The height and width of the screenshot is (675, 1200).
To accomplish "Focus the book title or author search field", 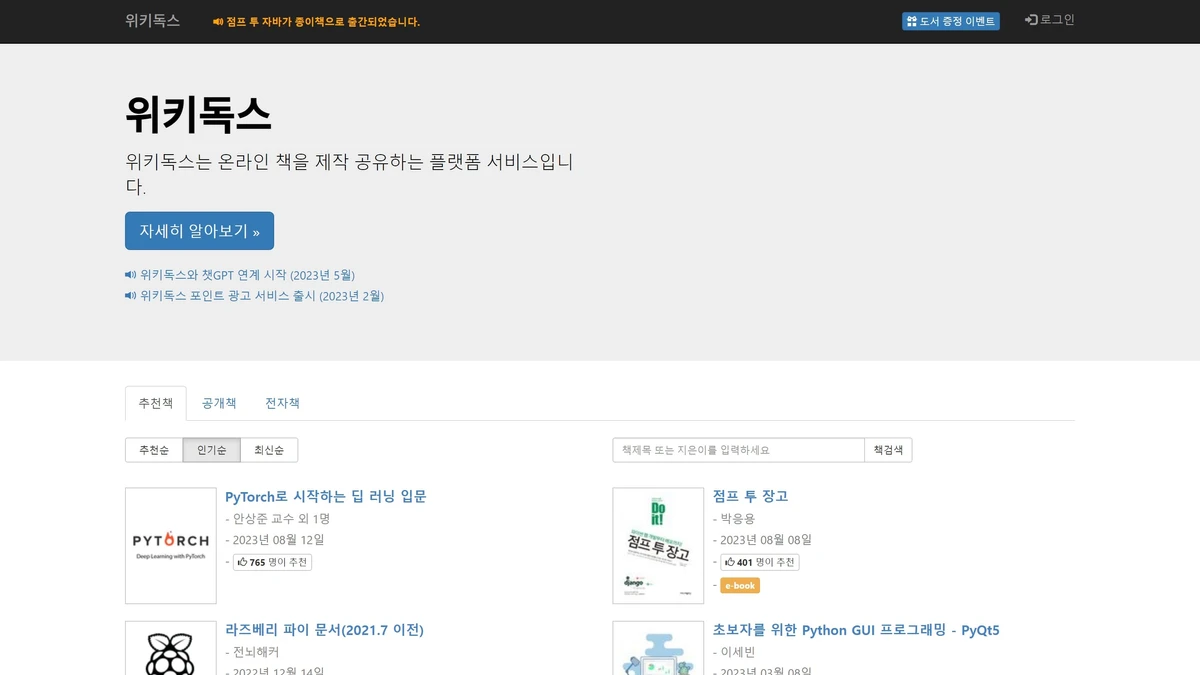I will coord(739,450).
